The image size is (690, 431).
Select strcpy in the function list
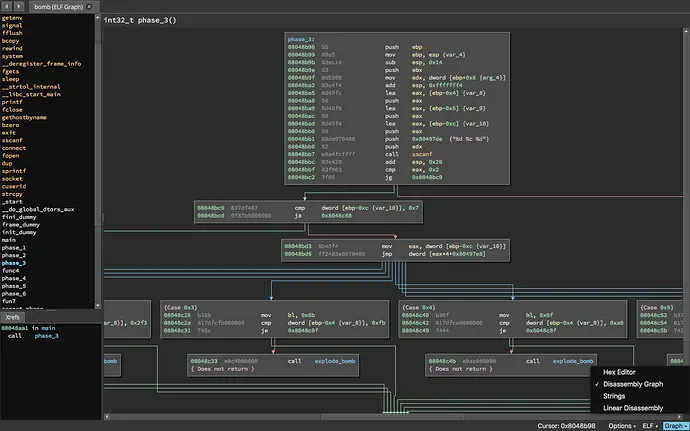point(12,194)
